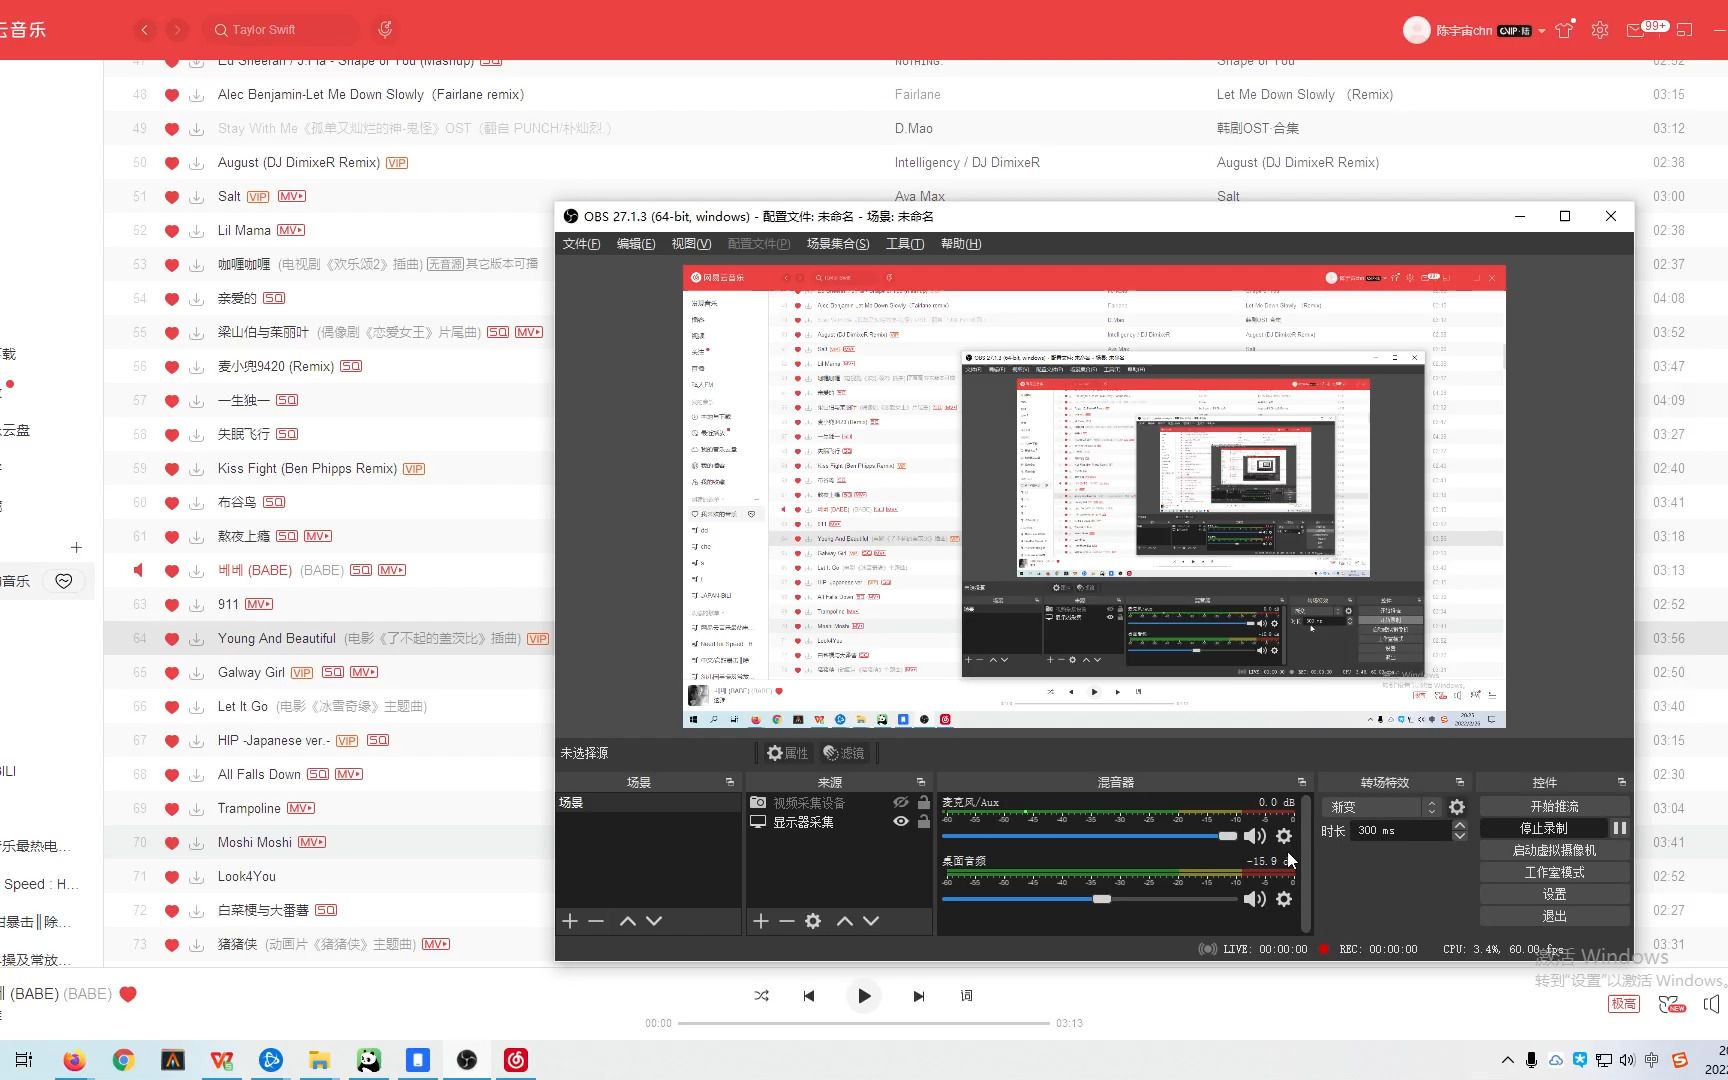Expand the user account dropdown arrow
Image resolution: width=1728 pixels, height=1080 pixels.
click(1542, 31)
